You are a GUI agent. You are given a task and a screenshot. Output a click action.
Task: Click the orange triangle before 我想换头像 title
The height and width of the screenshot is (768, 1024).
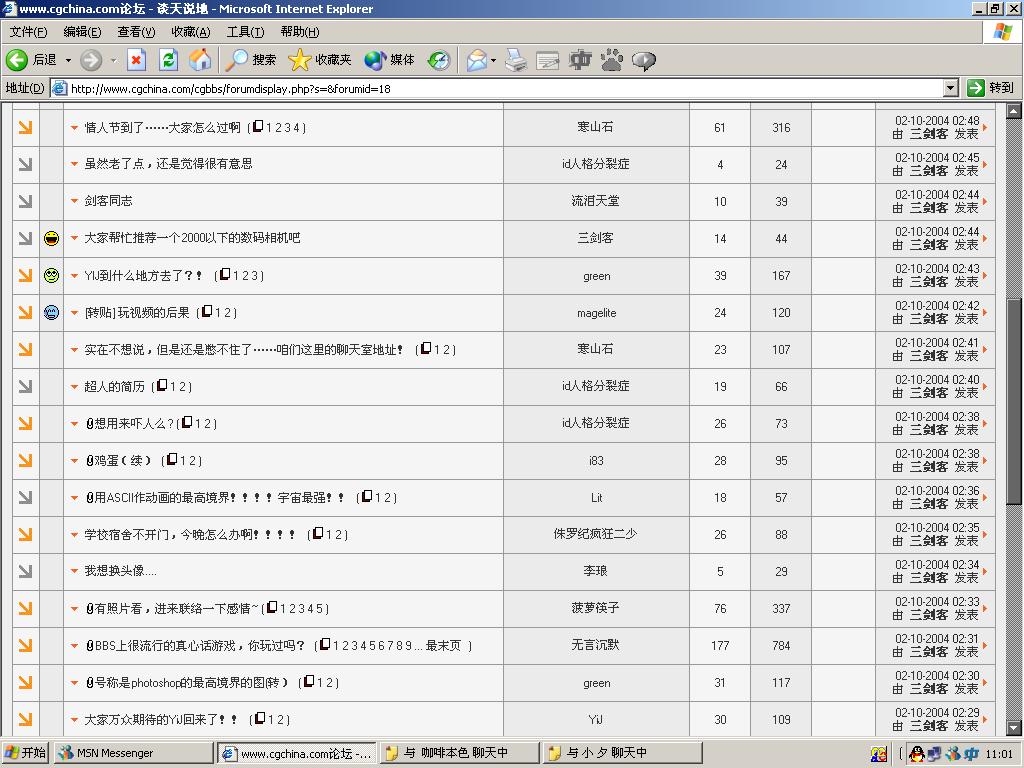[74, 571]
